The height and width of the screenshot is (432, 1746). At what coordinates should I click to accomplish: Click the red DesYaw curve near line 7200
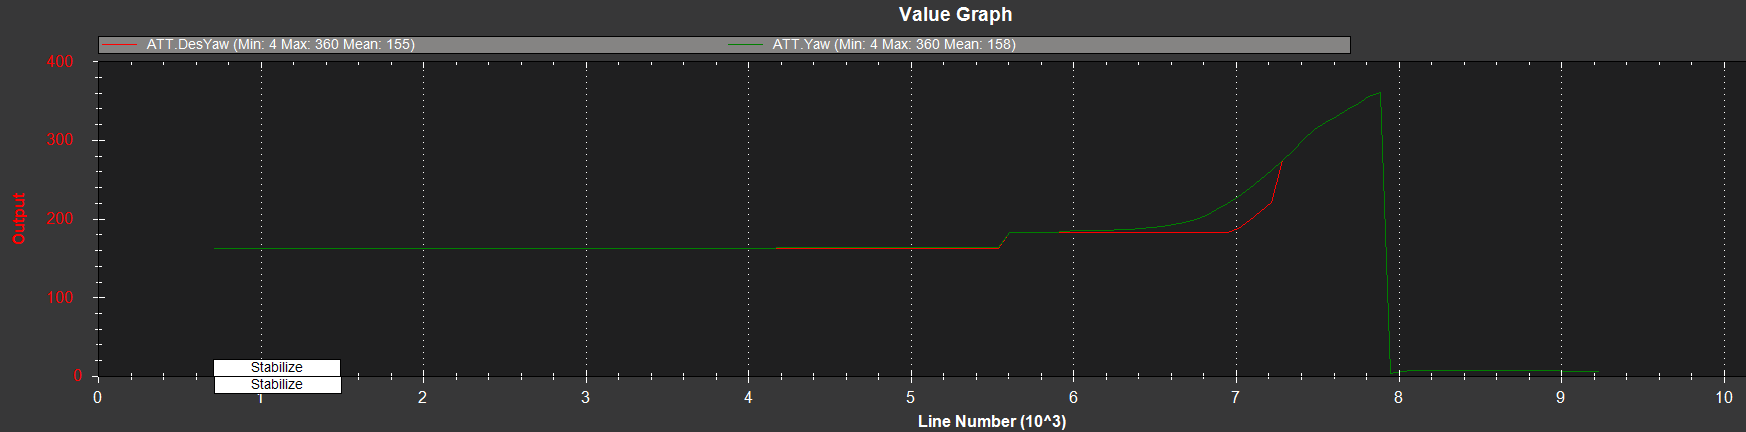click(x=1269, y=203)
